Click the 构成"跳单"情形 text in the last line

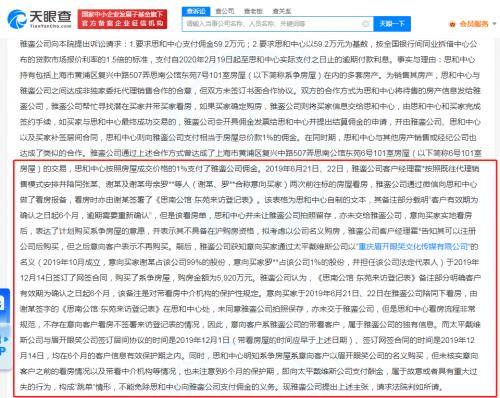coord(85,387)
